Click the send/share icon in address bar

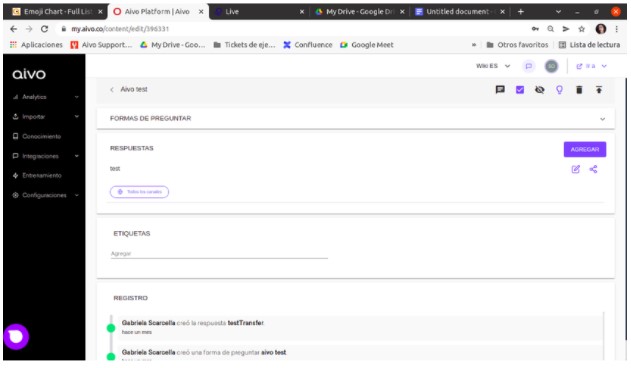tap(566, 29)
